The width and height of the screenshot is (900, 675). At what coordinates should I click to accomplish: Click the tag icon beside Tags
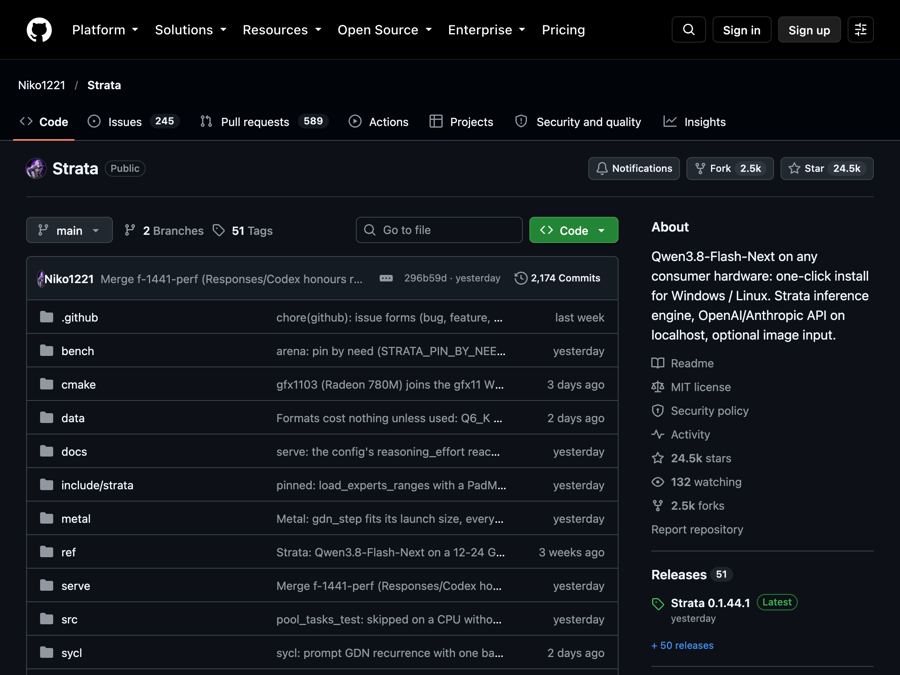click(219, 230)
